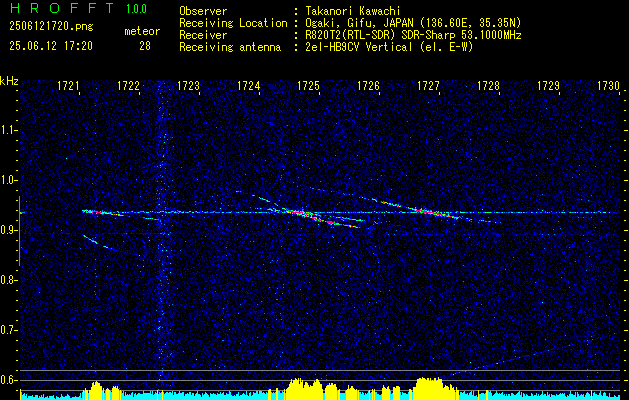Click time marker 1727
This screenshot has height=400, width=629.
coord(428,85)
